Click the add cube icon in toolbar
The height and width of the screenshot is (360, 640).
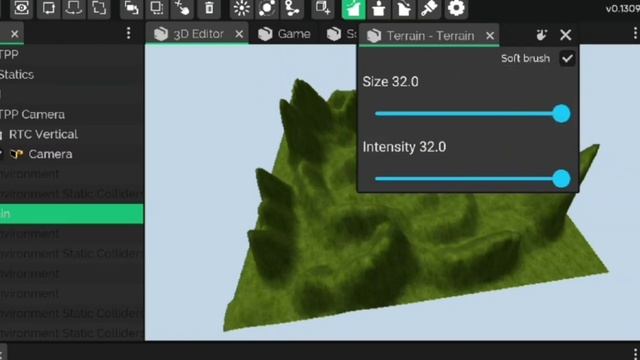[323, 8]
